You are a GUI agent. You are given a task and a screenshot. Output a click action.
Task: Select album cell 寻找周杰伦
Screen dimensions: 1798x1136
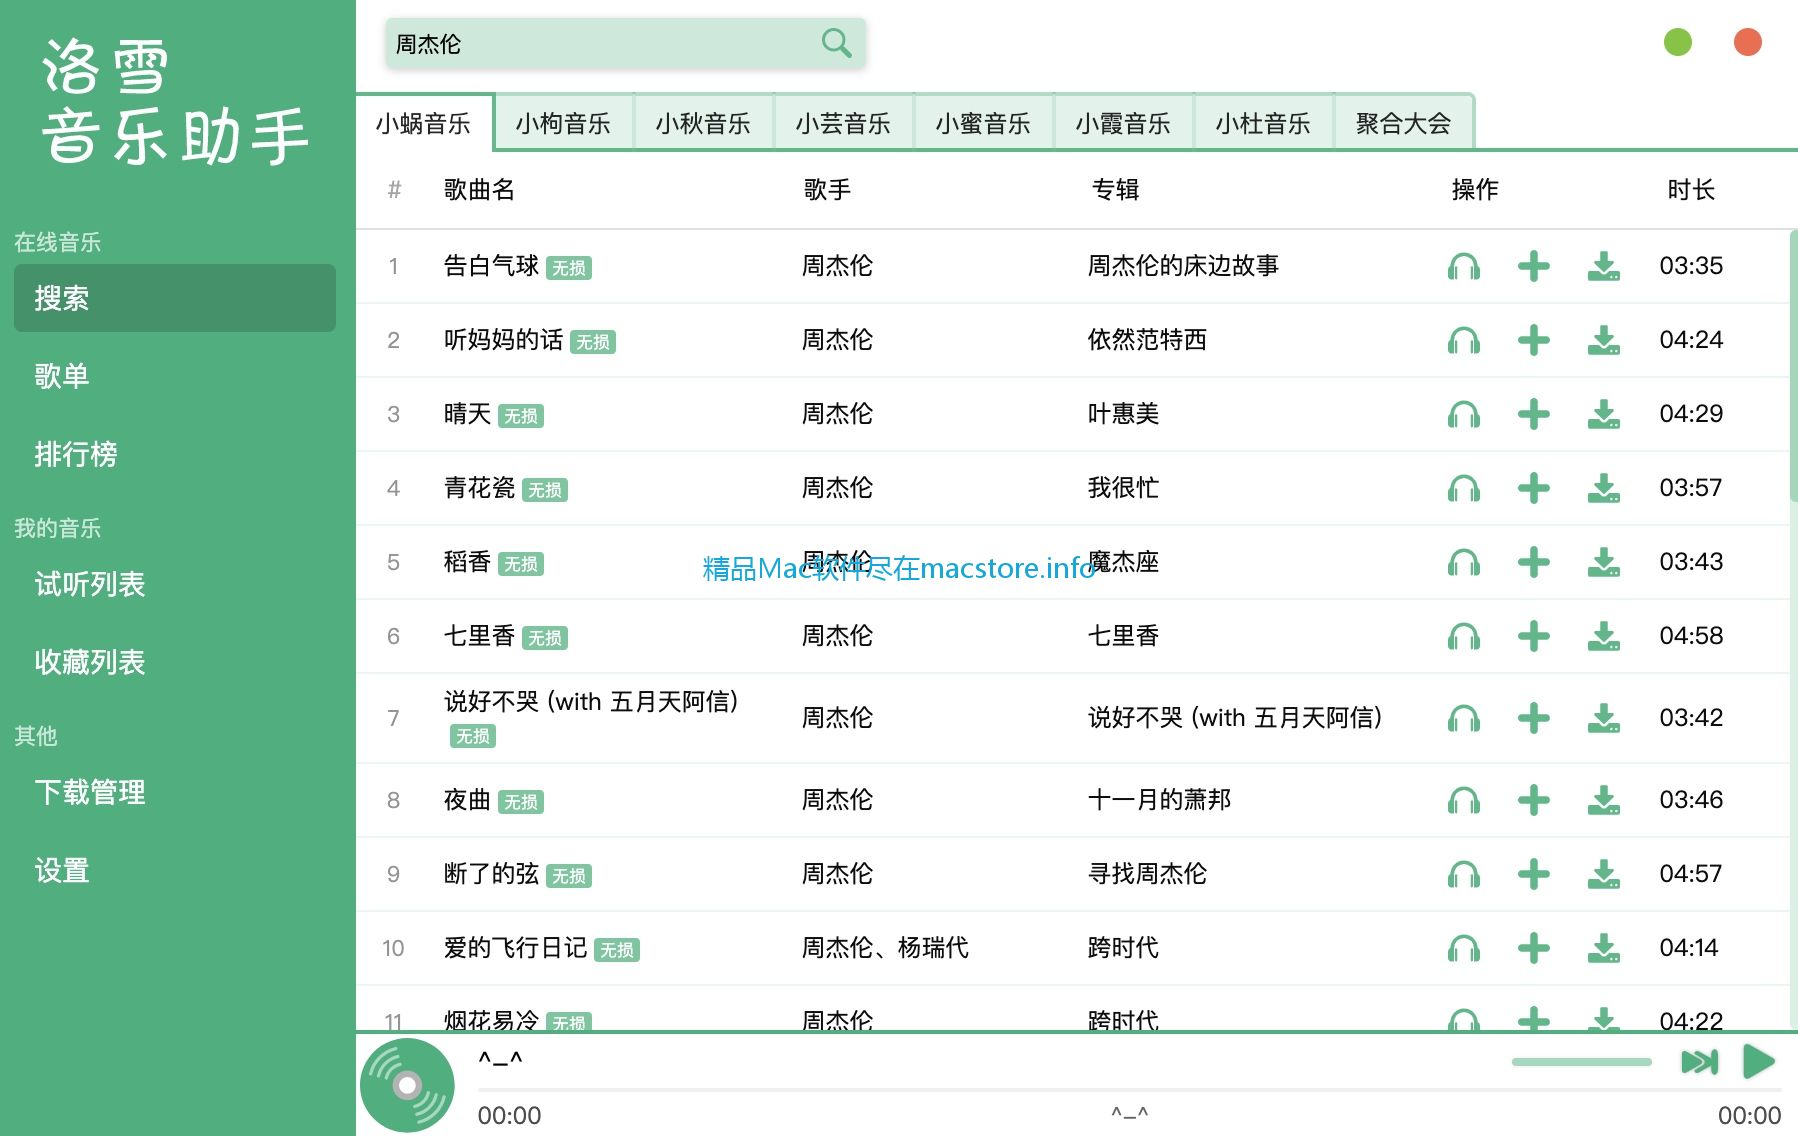[x=1147, y=874]
